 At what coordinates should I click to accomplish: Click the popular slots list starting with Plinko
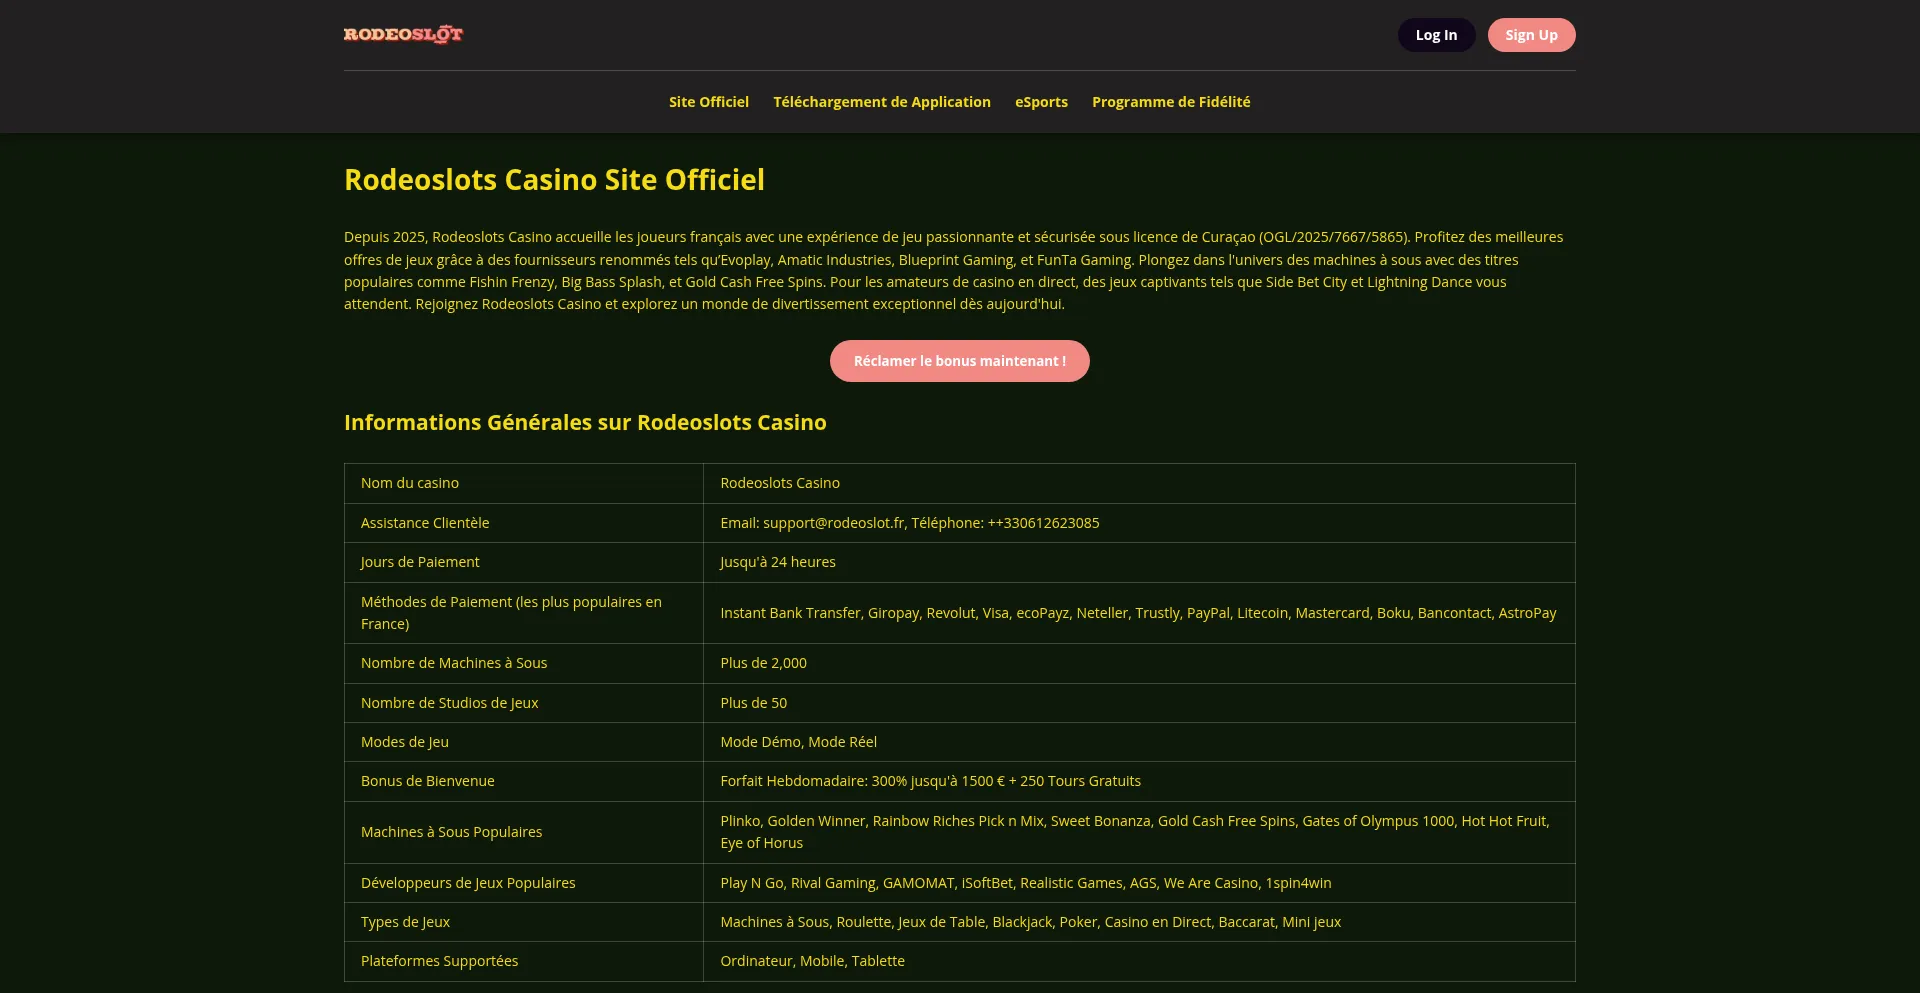[1139, 832]
